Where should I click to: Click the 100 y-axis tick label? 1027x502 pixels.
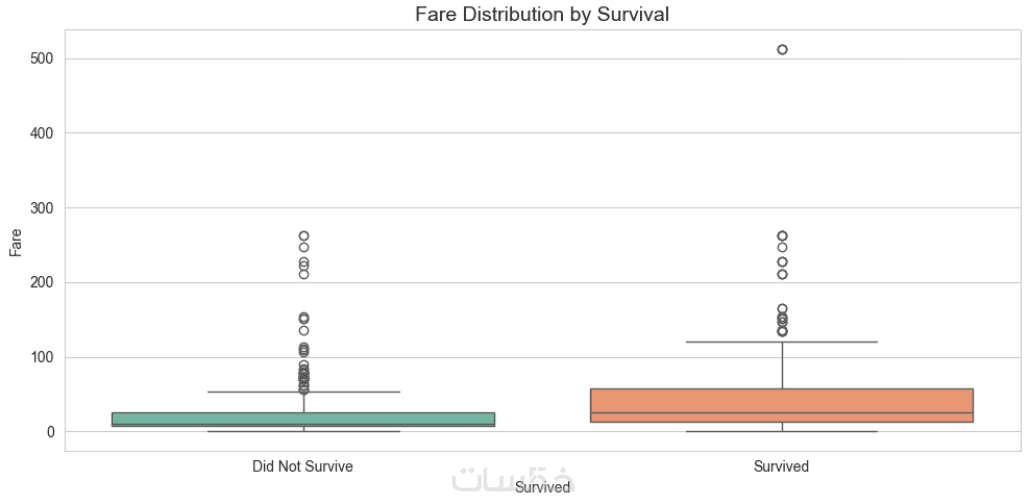pyautogui.click(x=42, y=357)
